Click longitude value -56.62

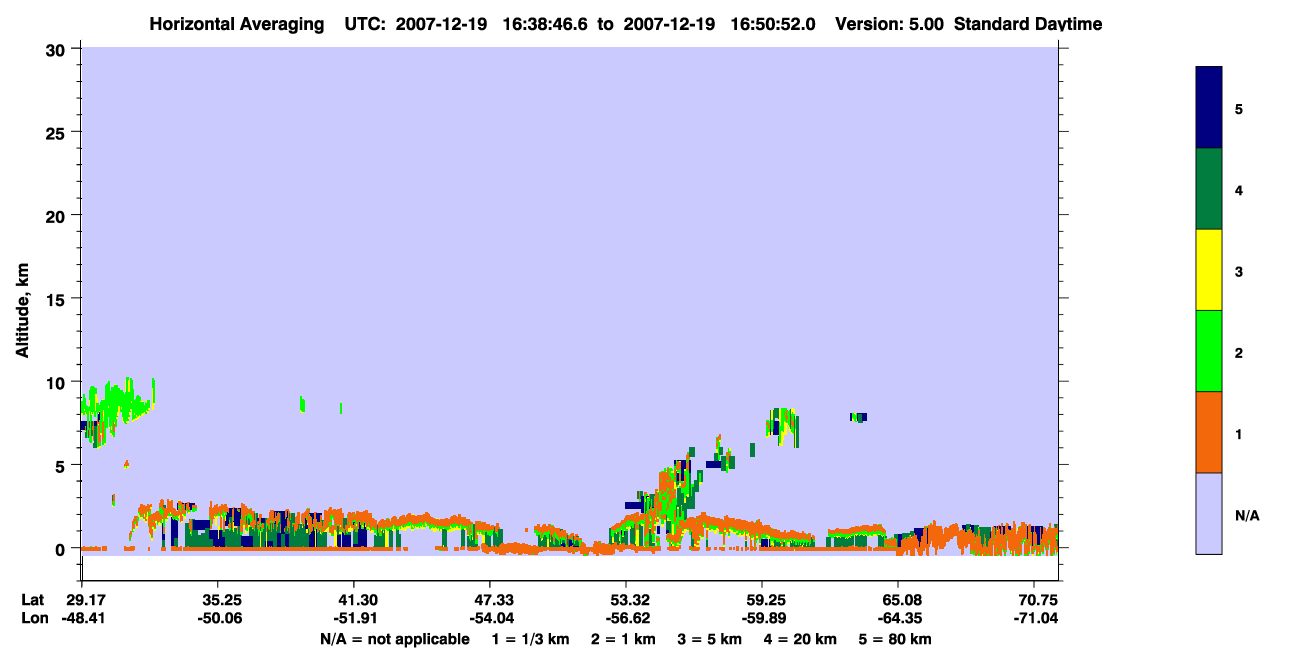point(626,618)
